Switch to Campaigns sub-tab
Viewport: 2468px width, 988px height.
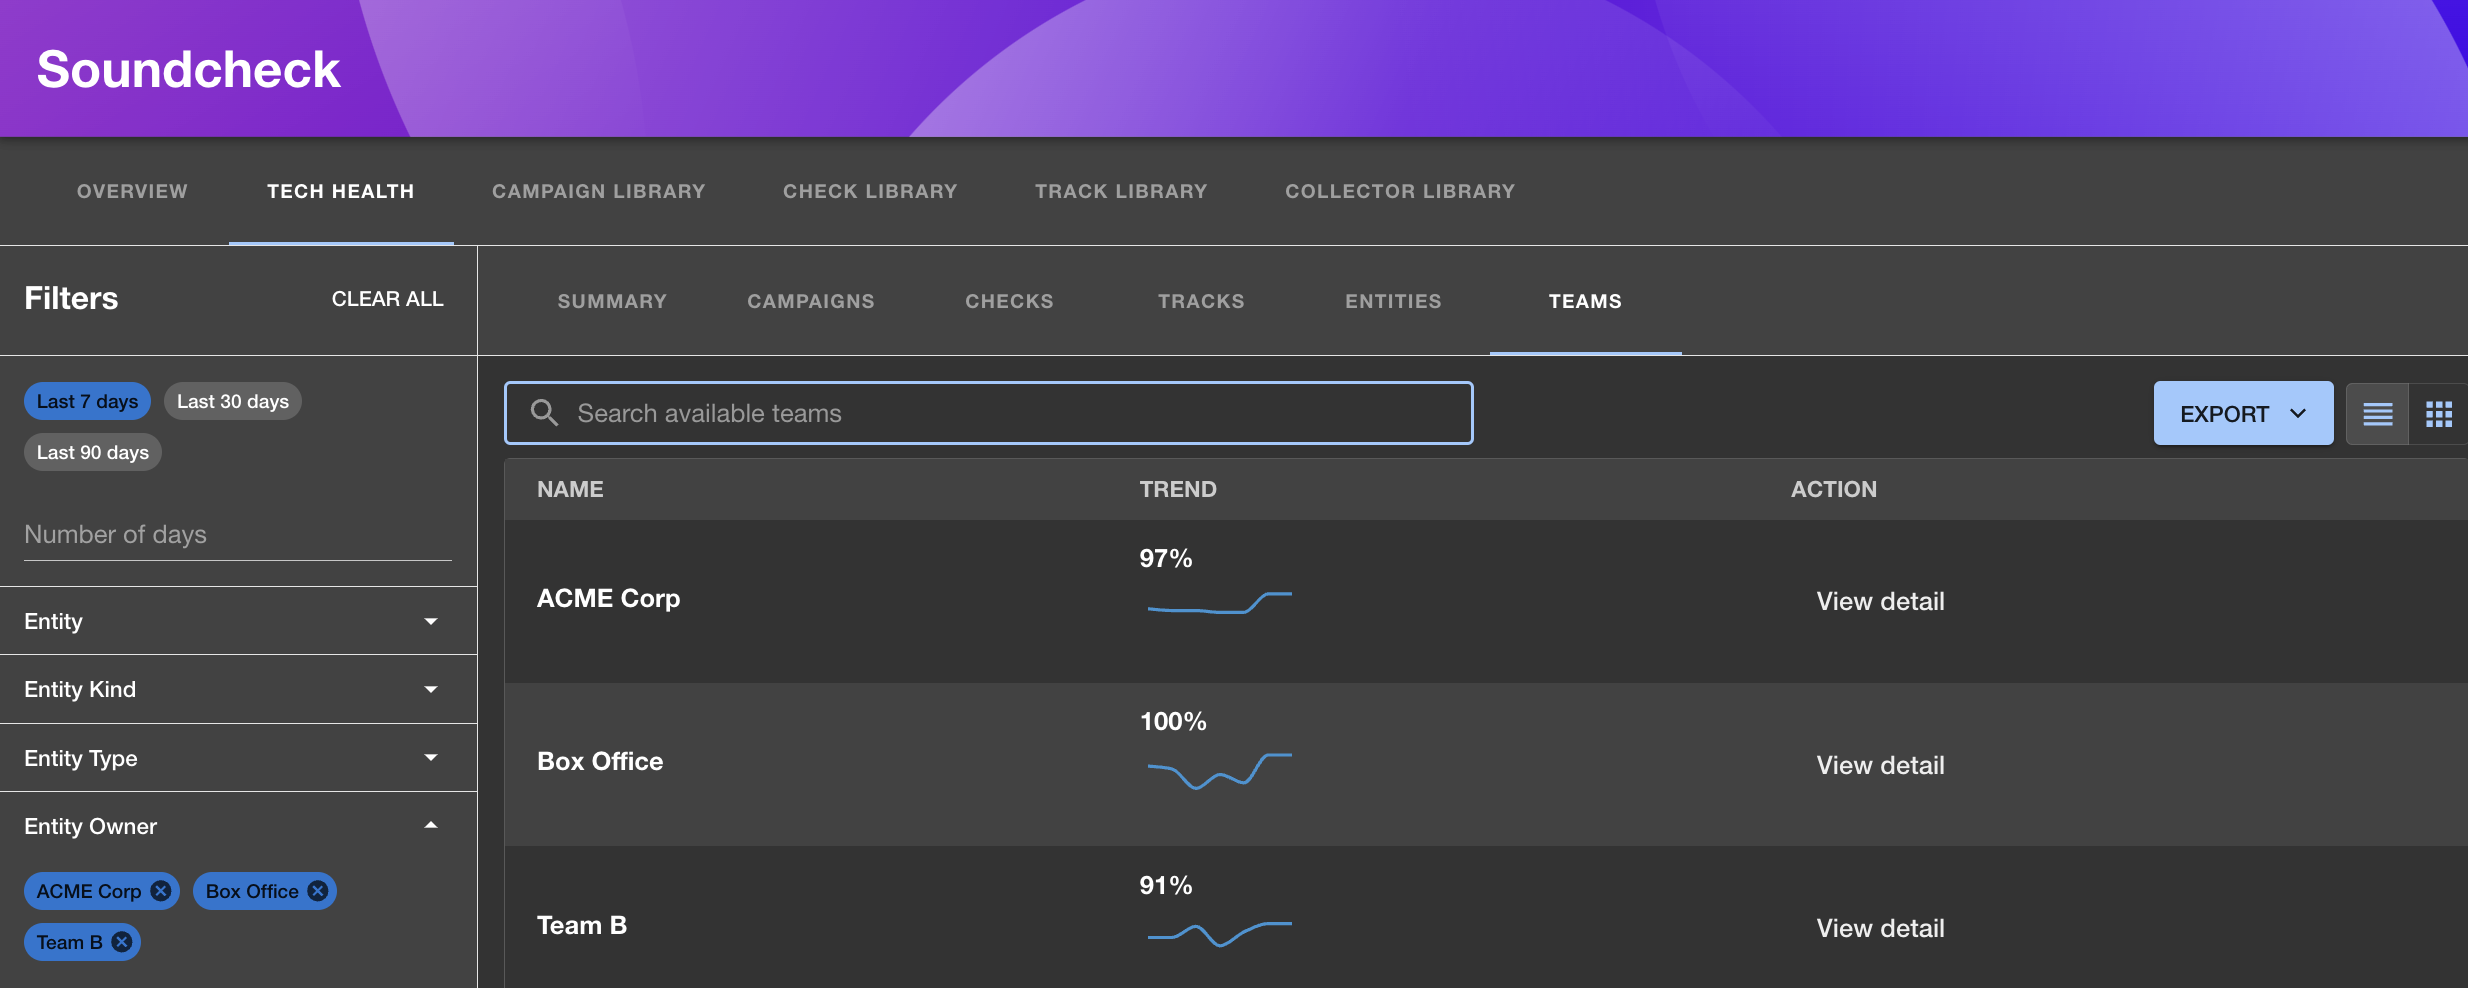point(811,301)
